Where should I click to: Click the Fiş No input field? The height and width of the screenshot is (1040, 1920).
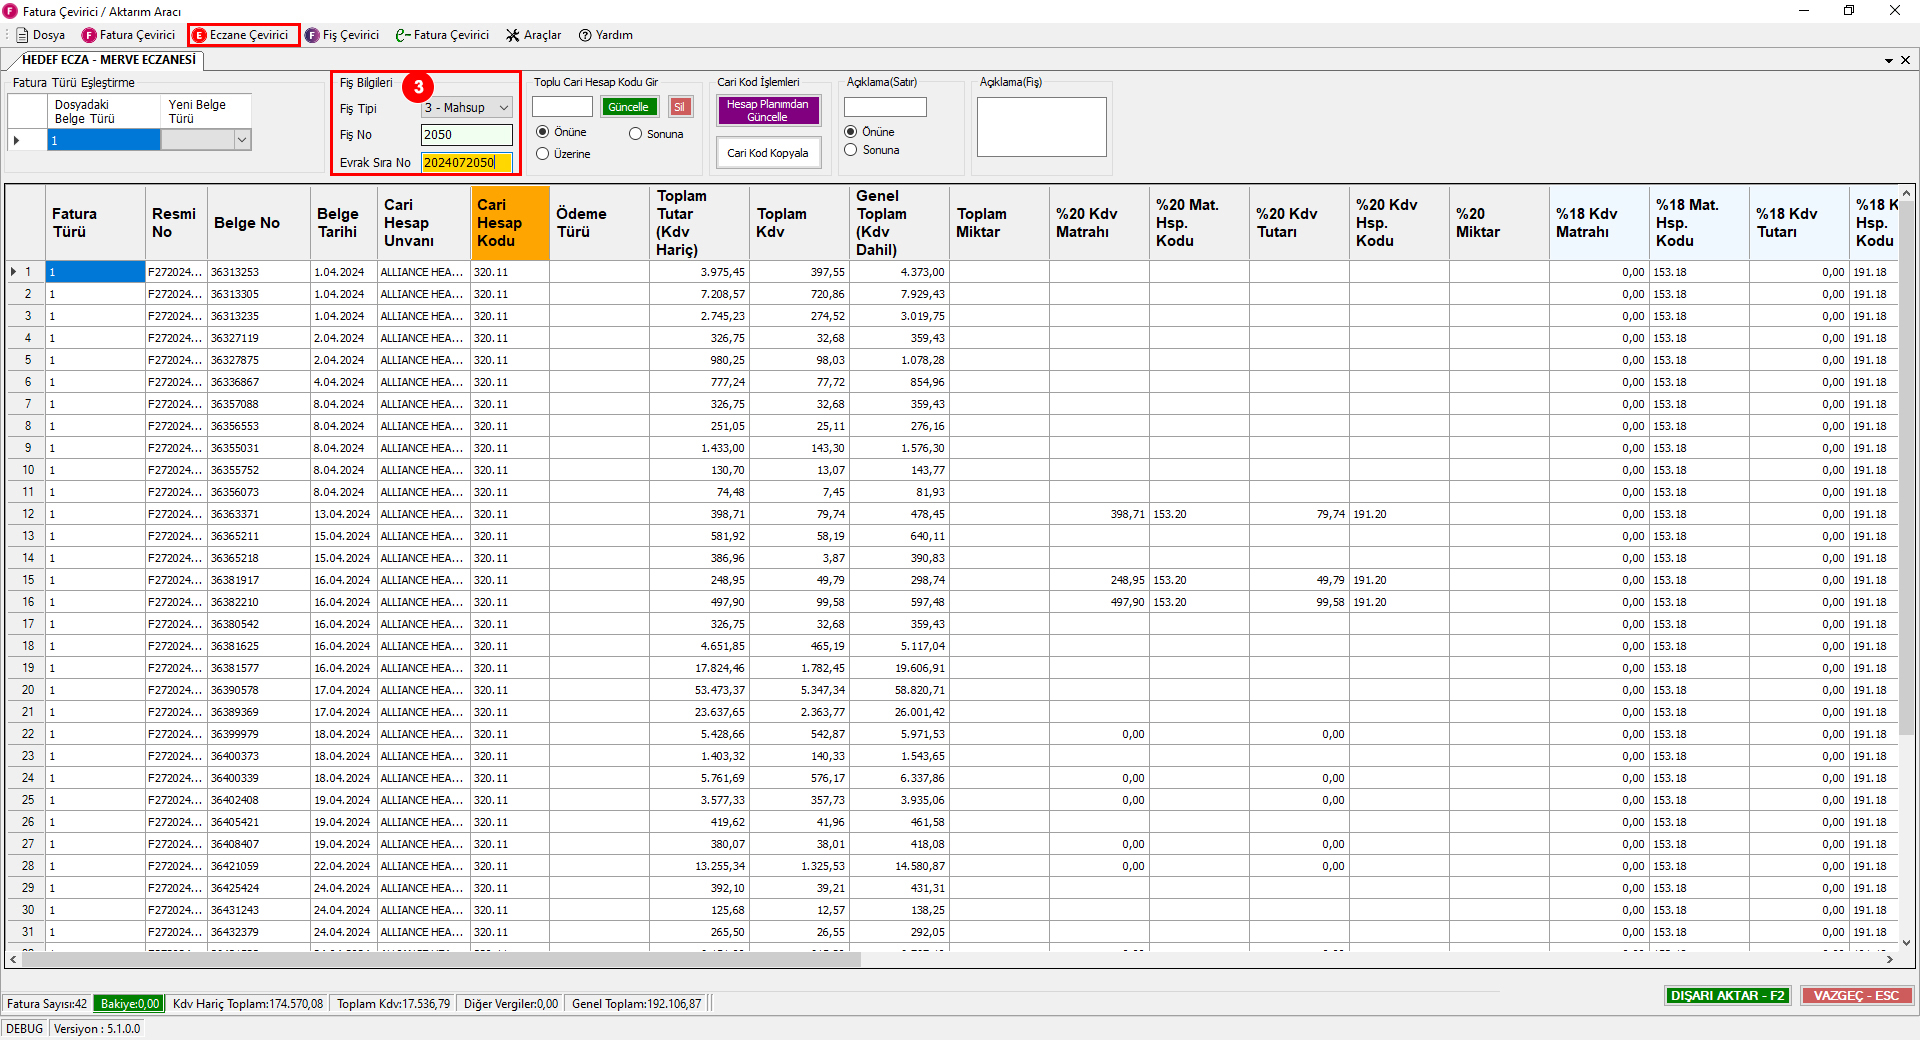pyautogui.click(x=466, y=135)
